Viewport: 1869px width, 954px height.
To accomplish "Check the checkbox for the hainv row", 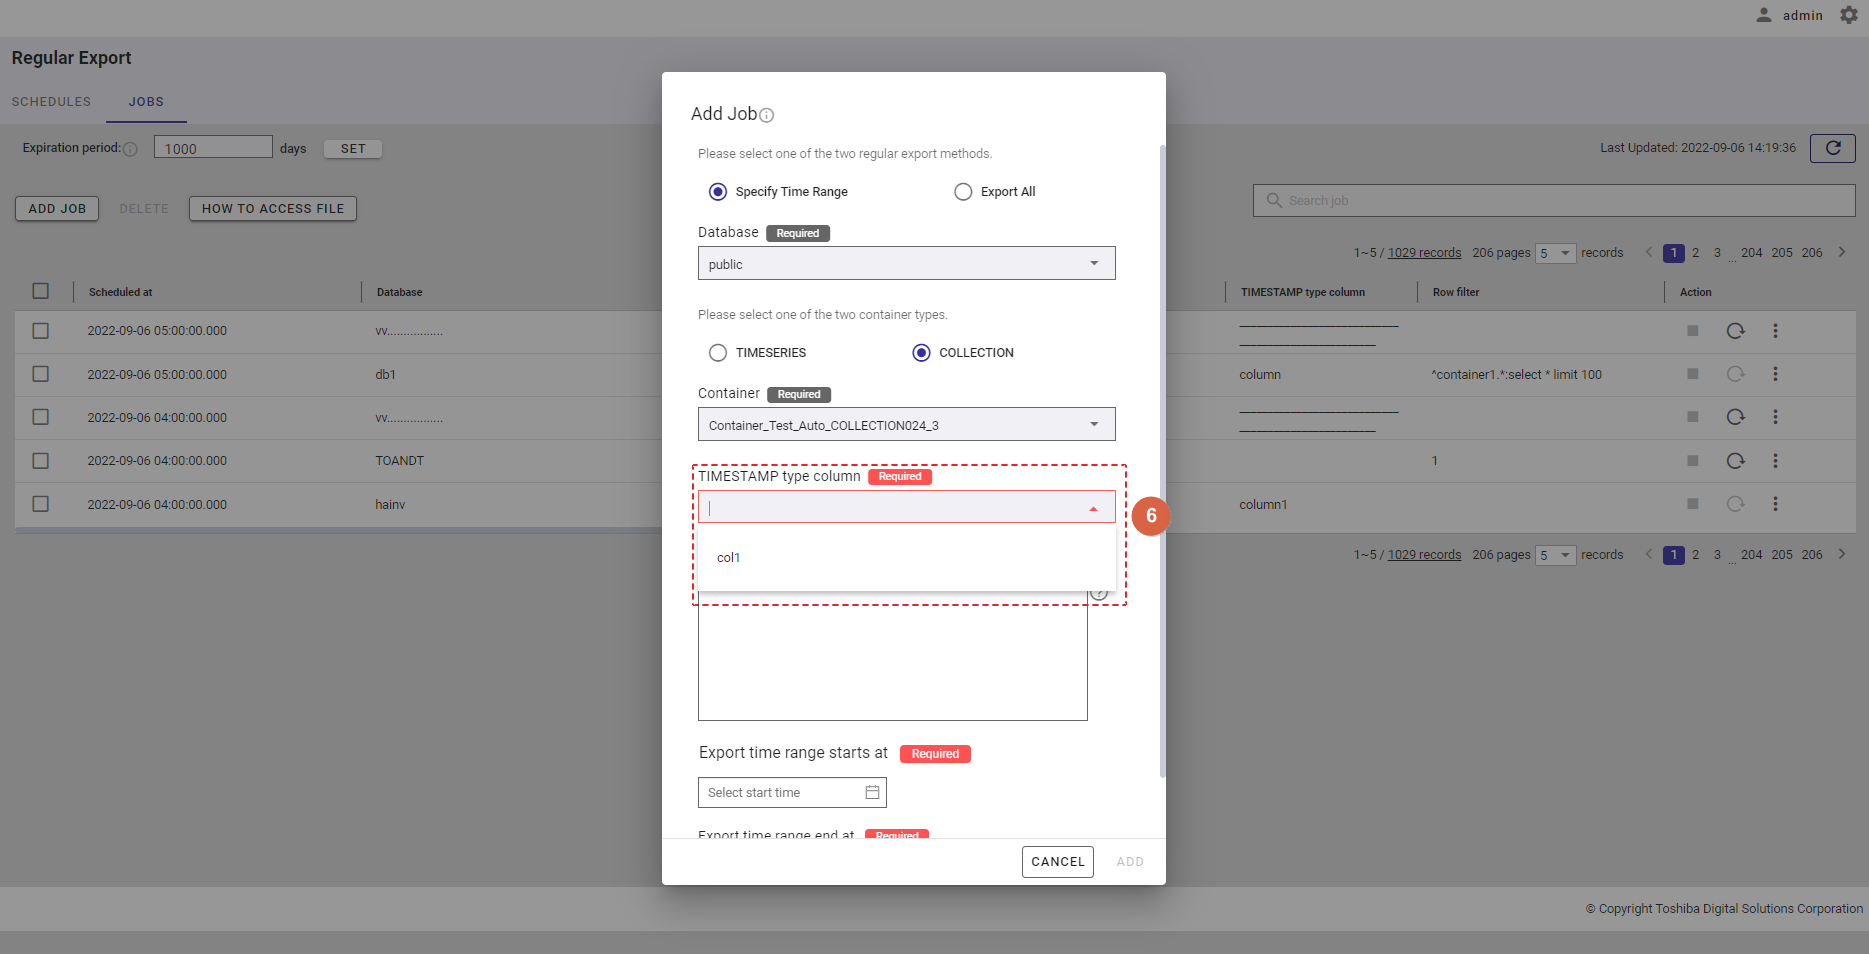I will [x=41, y=504].
